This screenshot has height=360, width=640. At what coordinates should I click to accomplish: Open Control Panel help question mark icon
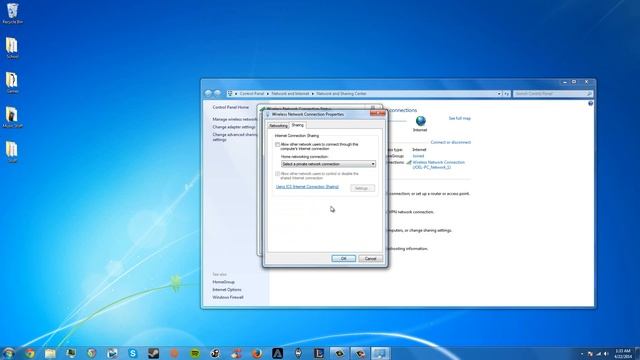tap(591, 103)
